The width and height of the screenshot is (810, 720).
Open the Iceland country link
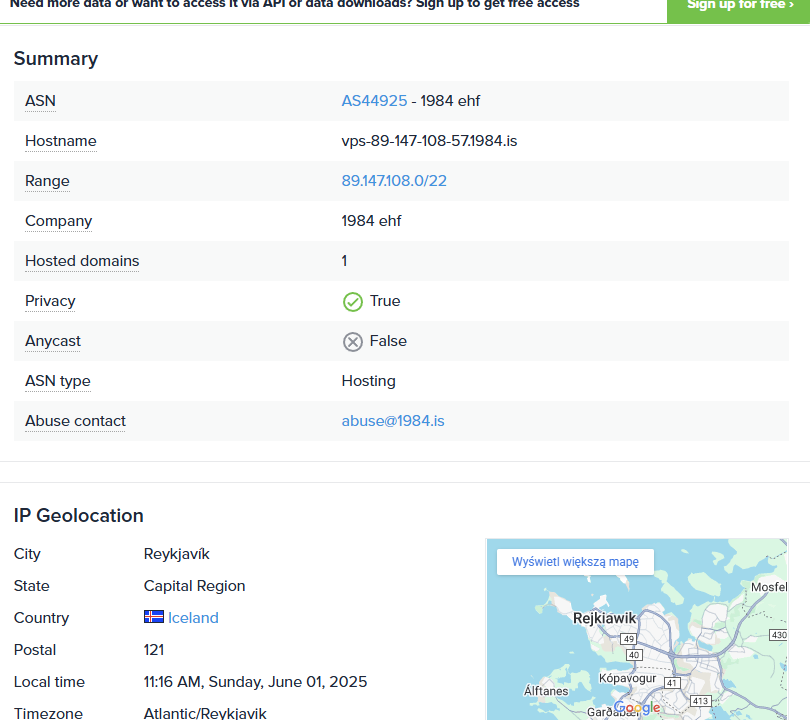point(193,618)
